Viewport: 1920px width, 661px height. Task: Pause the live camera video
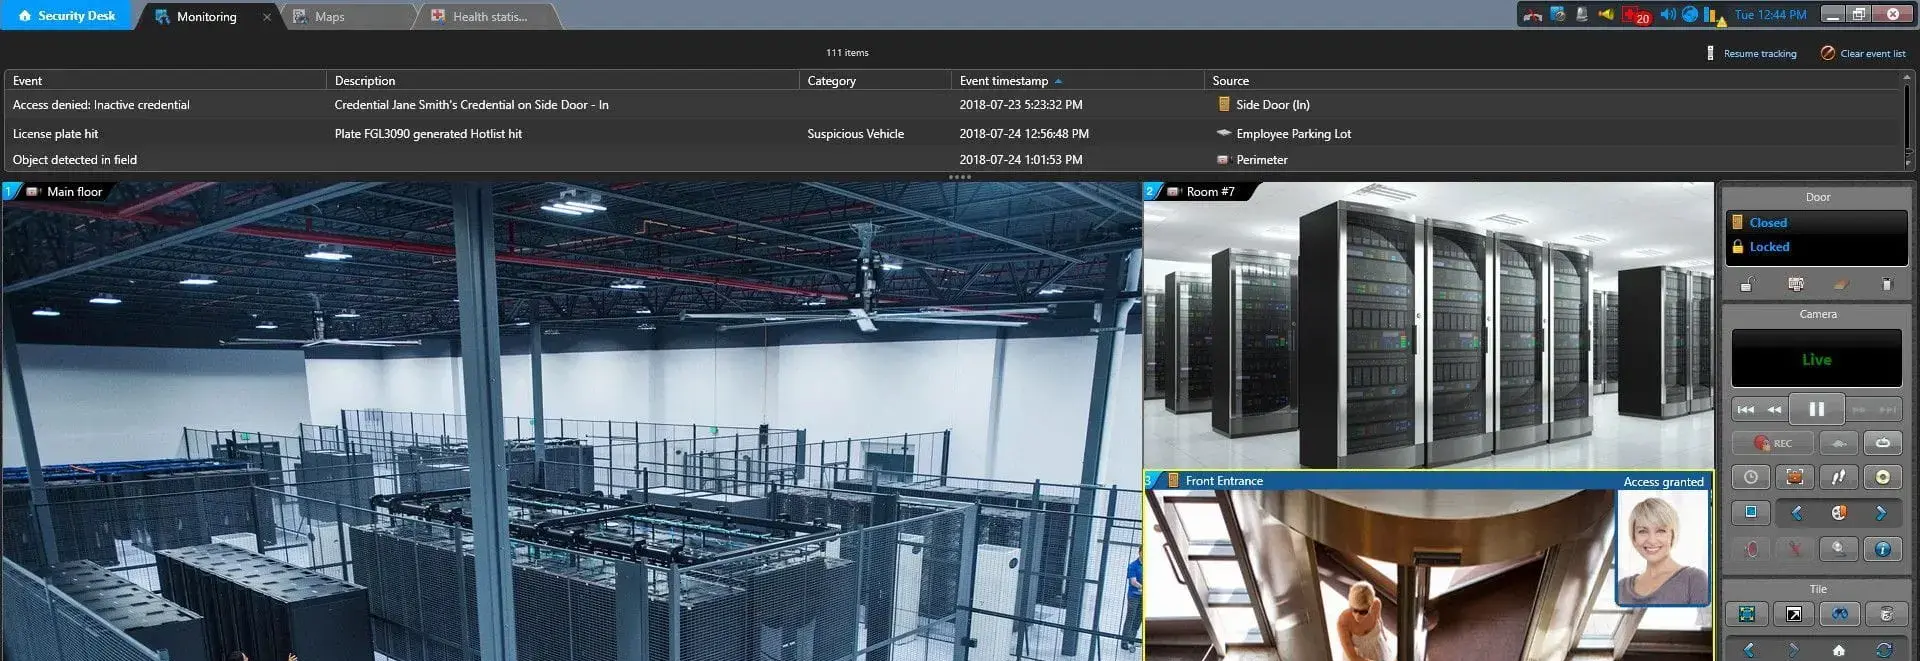(1816, 409)
